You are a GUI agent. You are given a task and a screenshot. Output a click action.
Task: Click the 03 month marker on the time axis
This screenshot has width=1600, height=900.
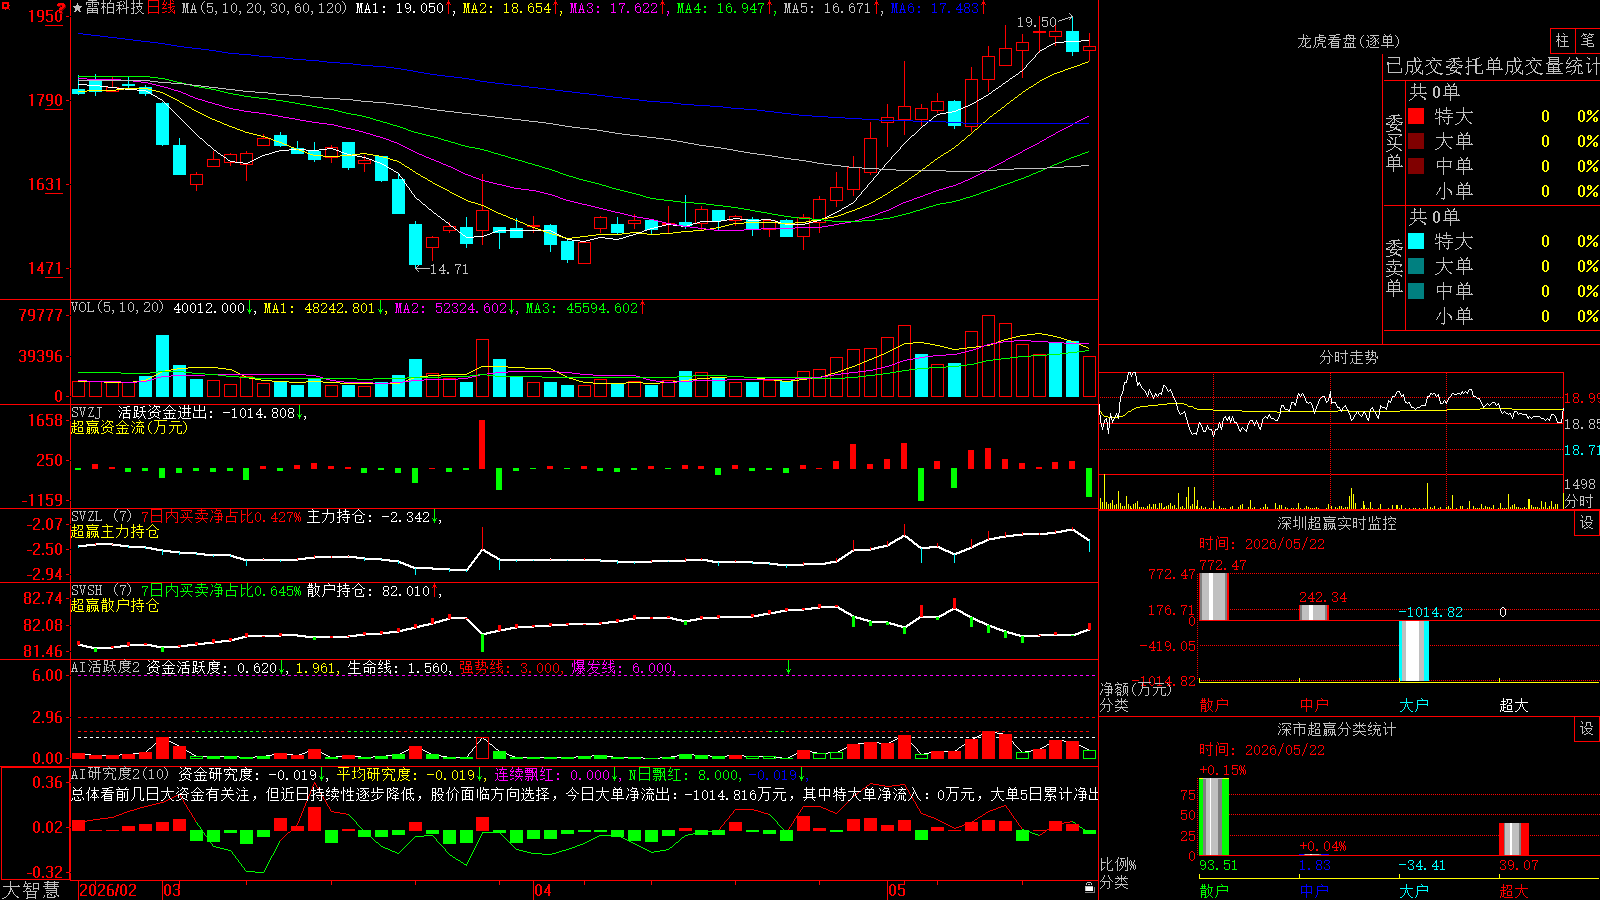172,890
